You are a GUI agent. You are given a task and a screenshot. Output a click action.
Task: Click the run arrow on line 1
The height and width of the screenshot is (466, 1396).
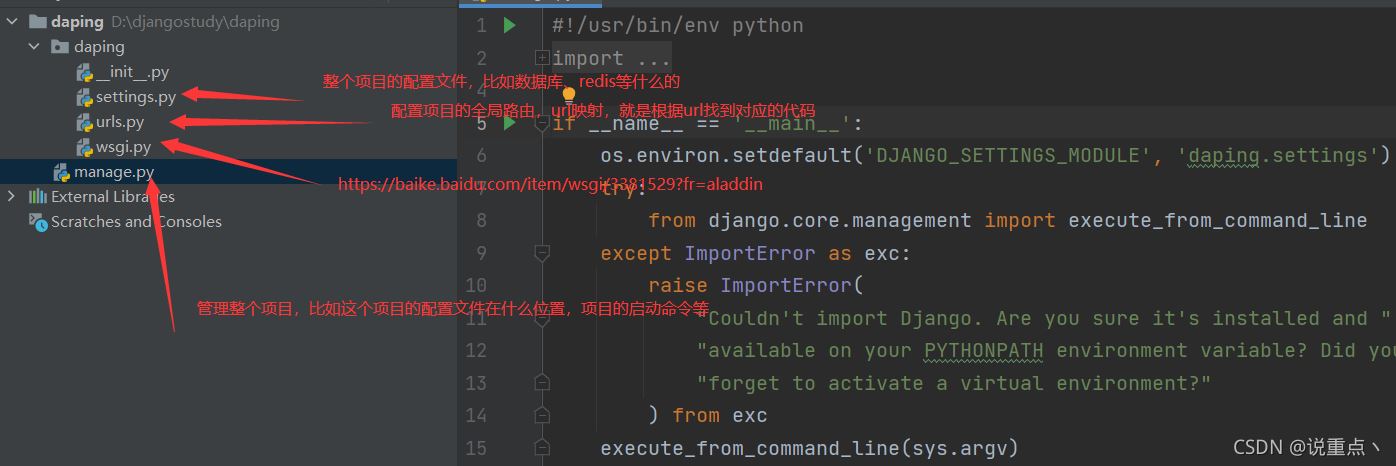tap(509, 25)
